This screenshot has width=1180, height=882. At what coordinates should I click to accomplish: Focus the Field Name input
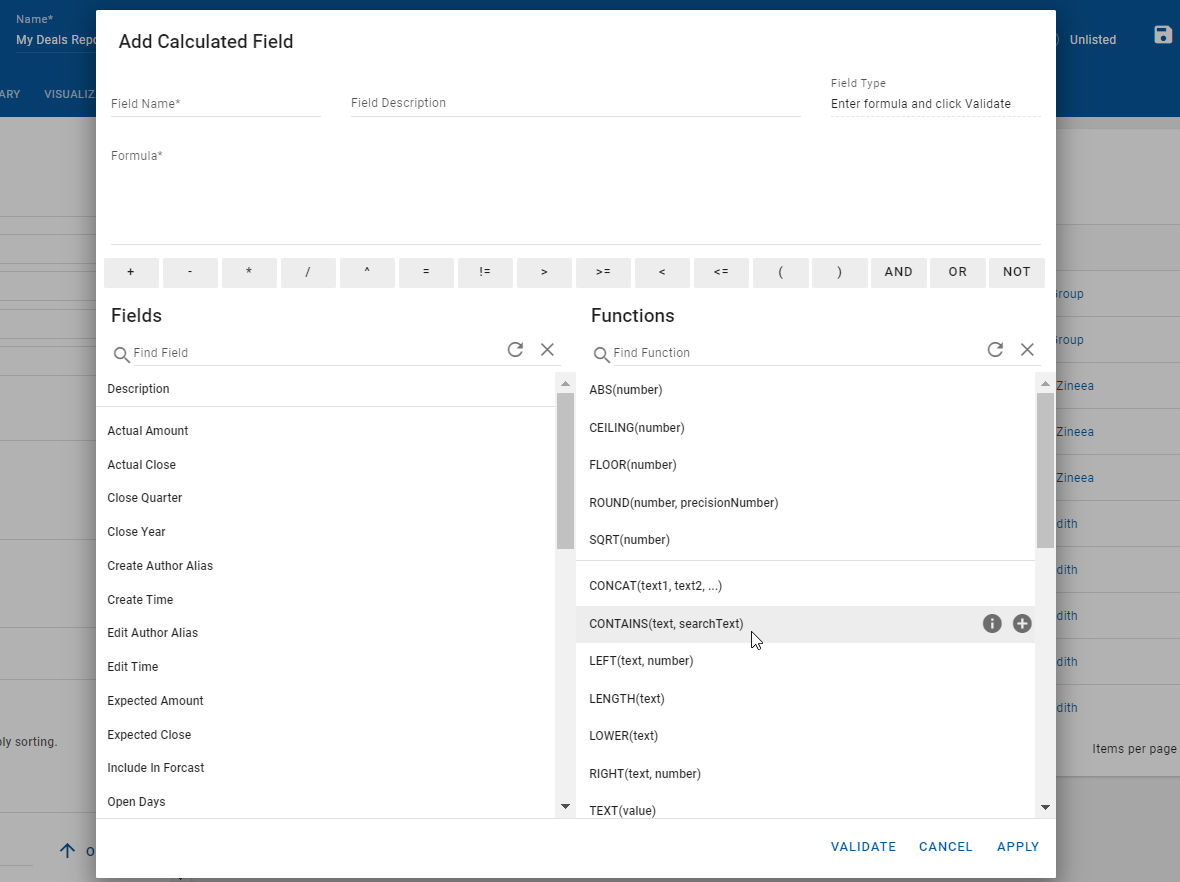215,104
